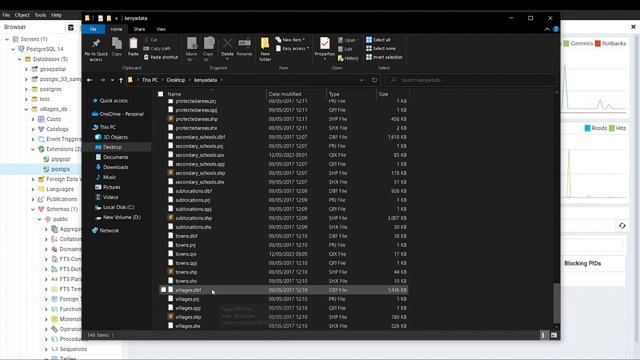The image size is (640, 360).
Task: Close the pgAdmin panel with X
Action: (x=633, y=27)
